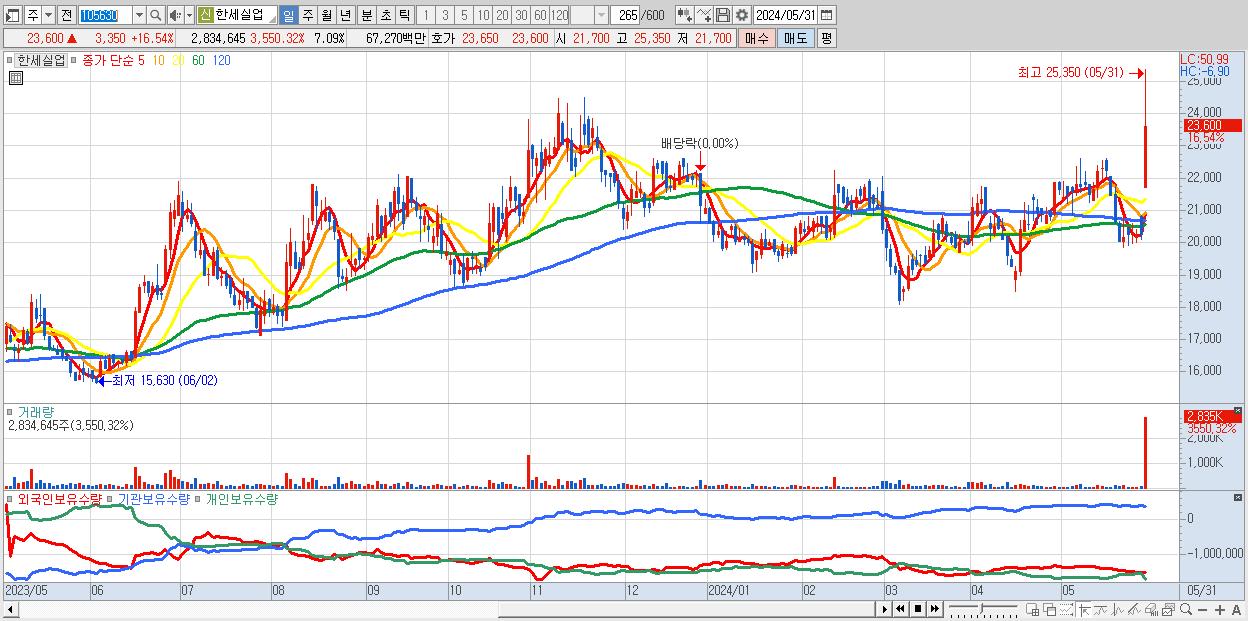The image size is (1248, 621).
Task: Click the candlestick settings toolbar icon
Action: click(684, 15)
